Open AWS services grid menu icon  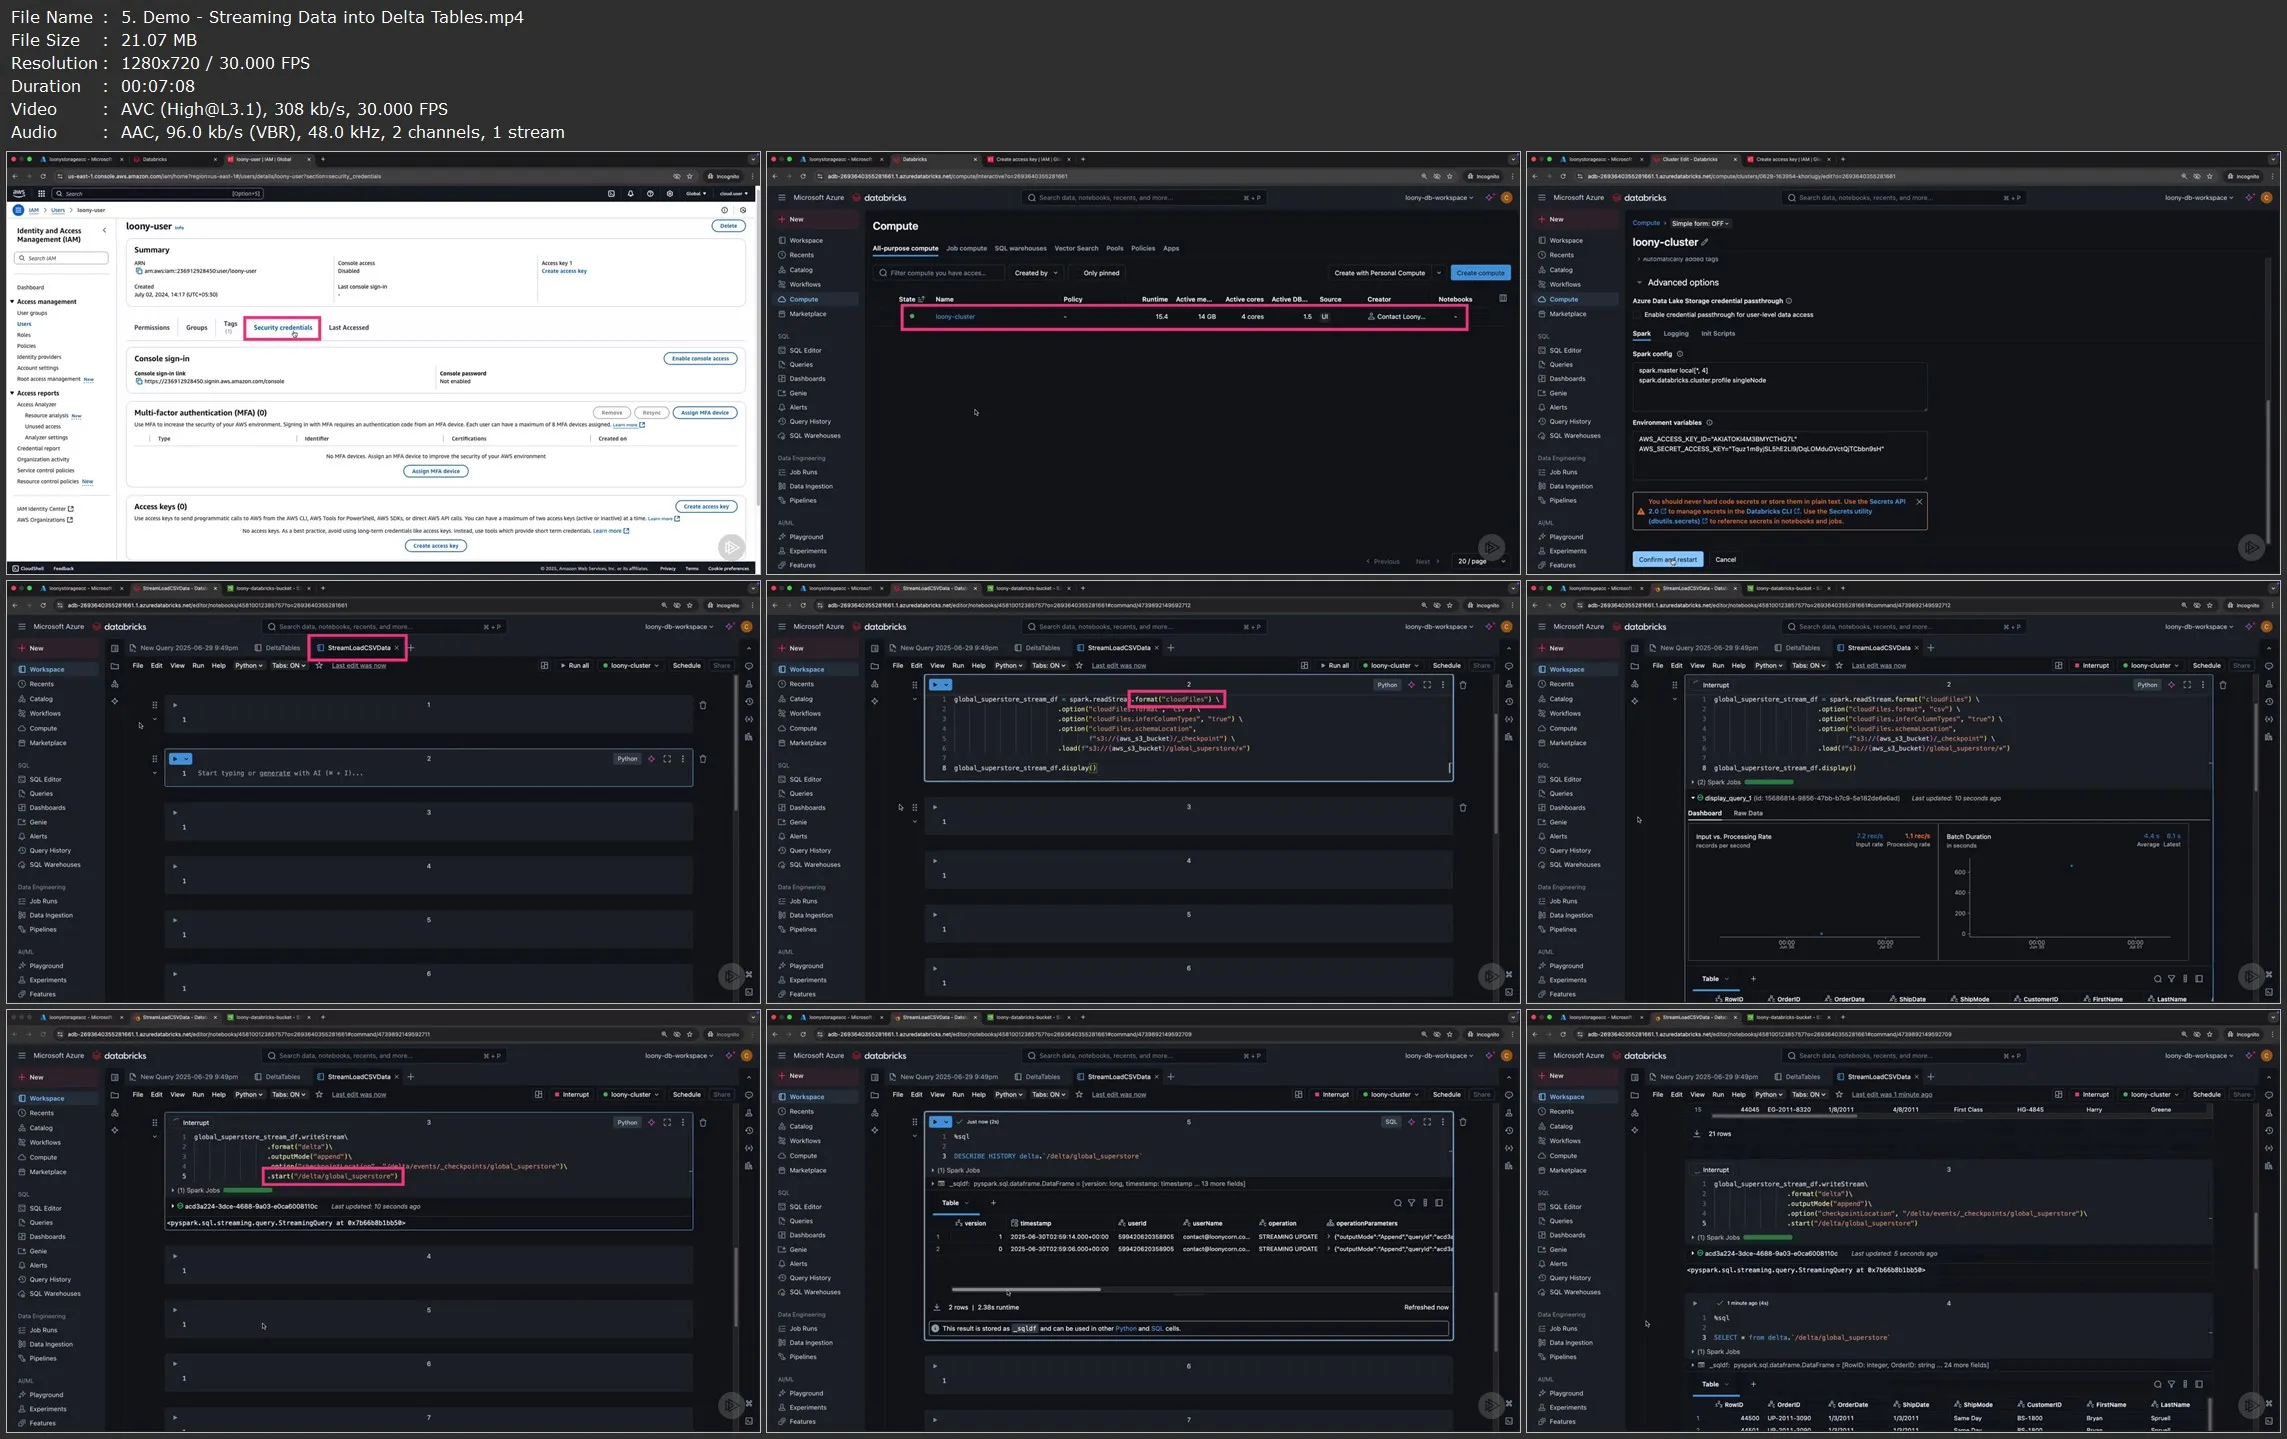41,194
